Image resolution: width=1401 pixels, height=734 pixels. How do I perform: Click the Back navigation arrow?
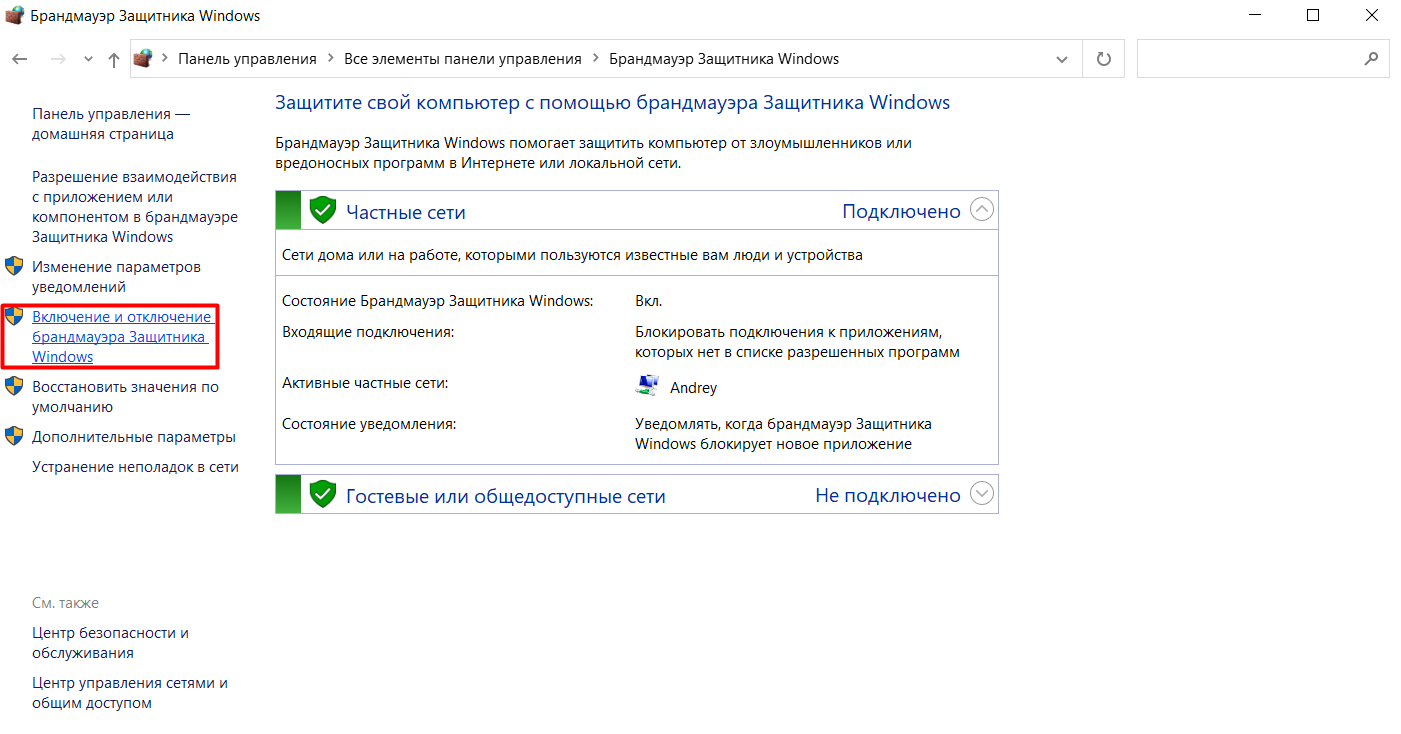19,59
